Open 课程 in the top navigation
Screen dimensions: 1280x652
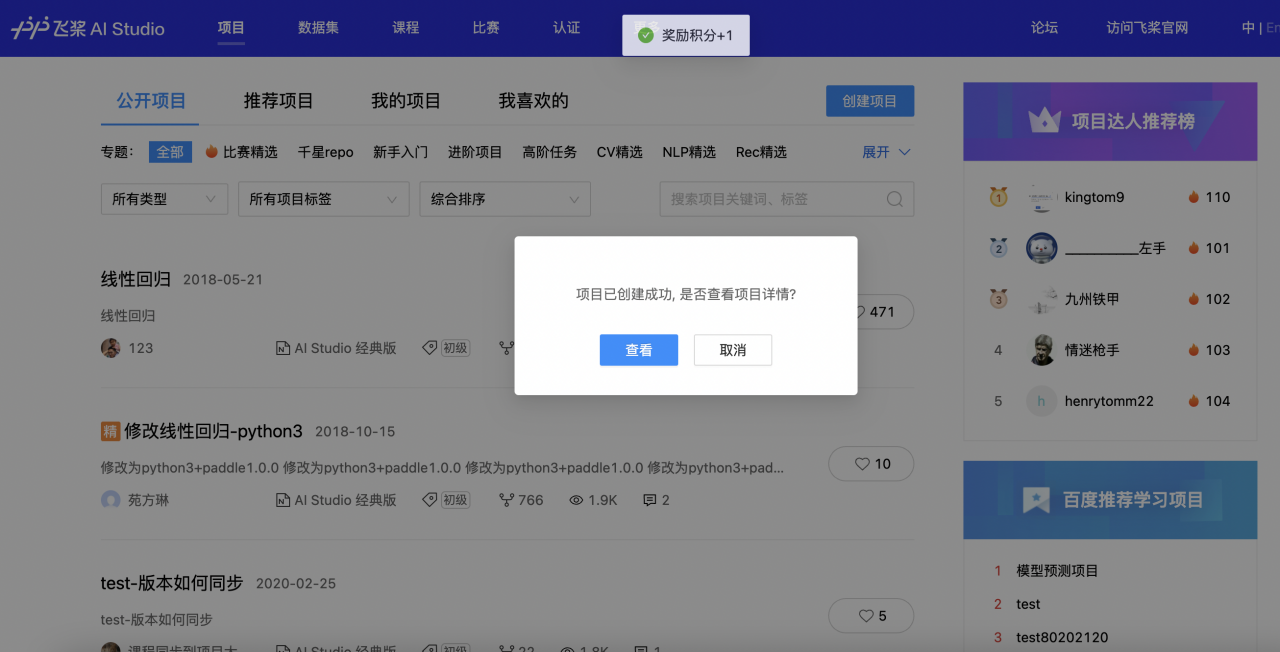tap(406, 28)
